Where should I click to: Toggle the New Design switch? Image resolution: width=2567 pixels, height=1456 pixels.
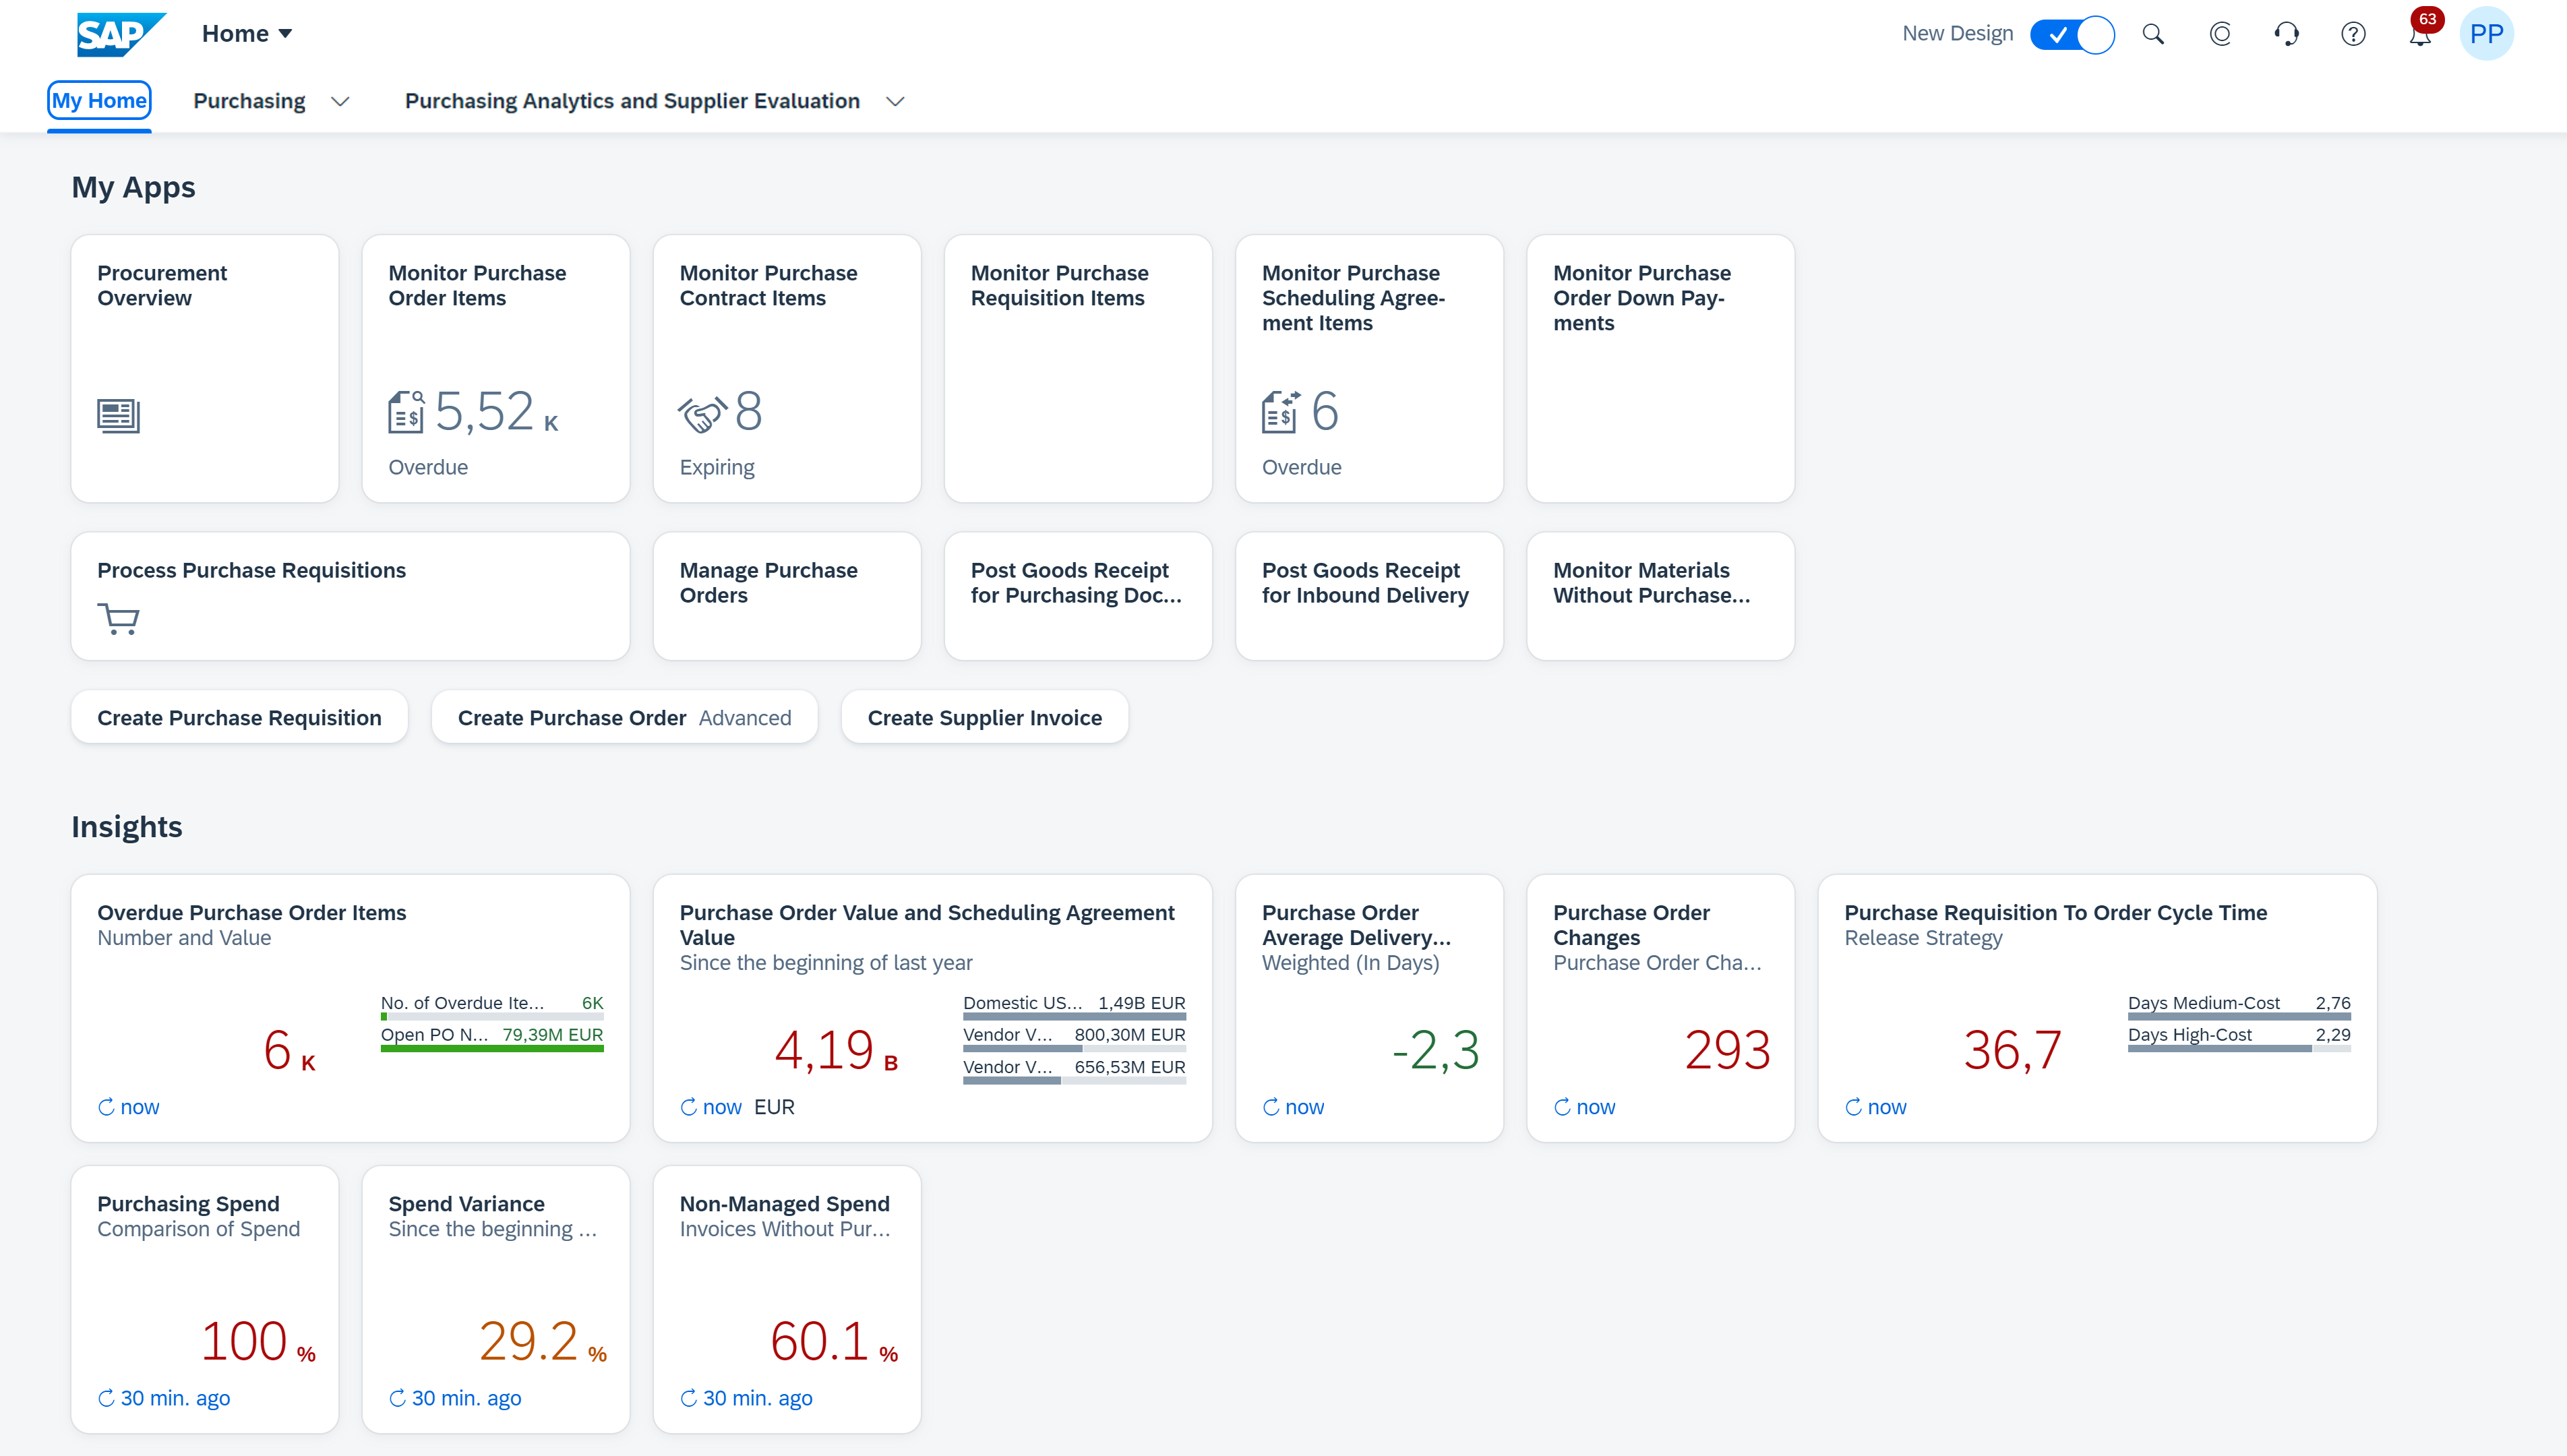(2072, 34)
